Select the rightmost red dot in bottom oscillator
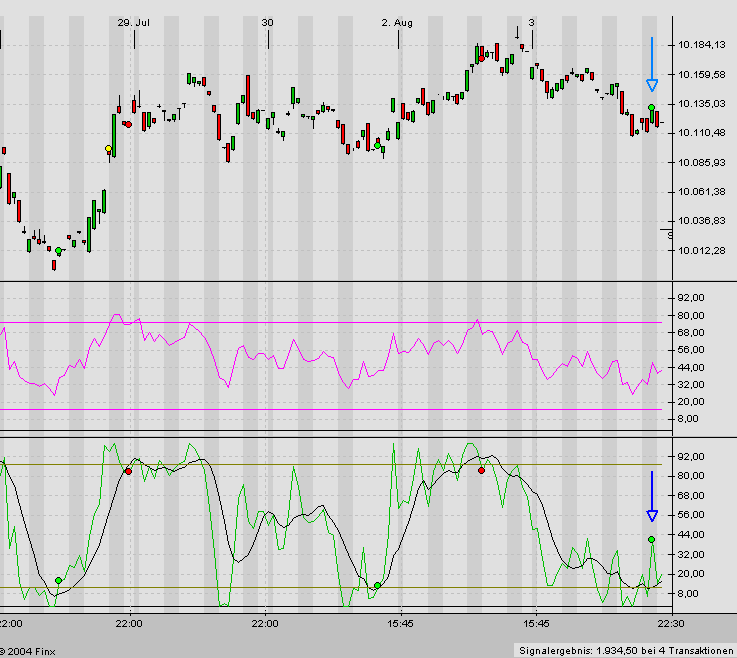Image resolution: width=737 pixels, height=658 pixels. [482, 469]
